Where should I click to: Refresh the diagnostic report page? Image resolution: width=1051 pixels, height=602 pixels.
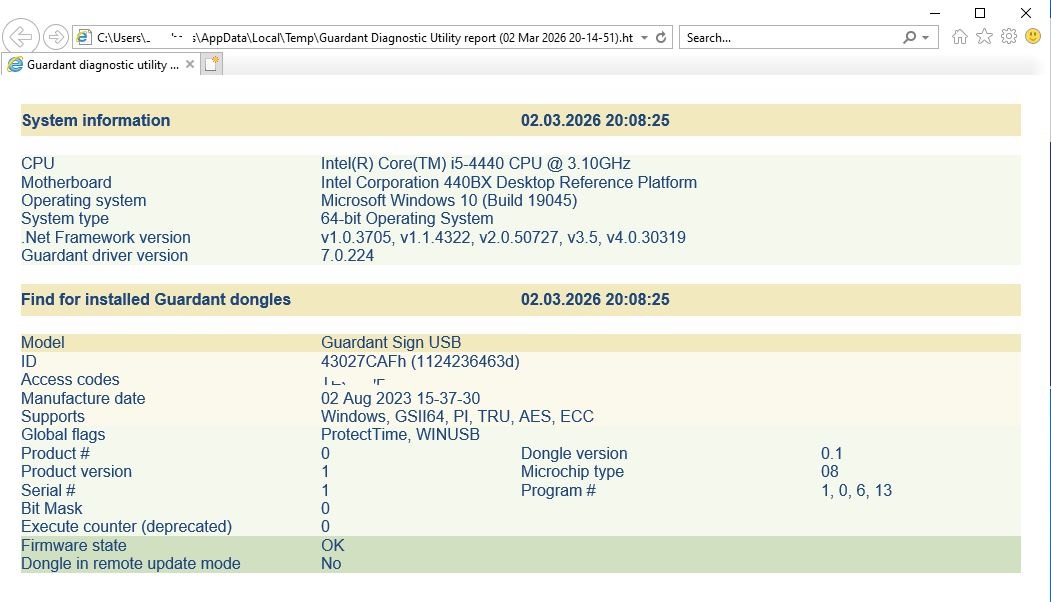point(661,37)
